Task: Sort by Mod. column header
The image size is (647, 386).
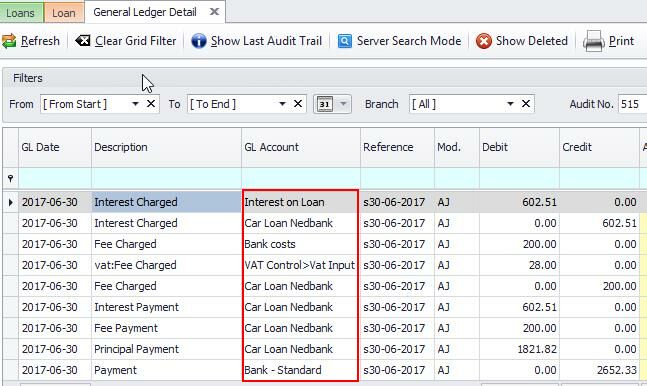Action: coord(457,147)
